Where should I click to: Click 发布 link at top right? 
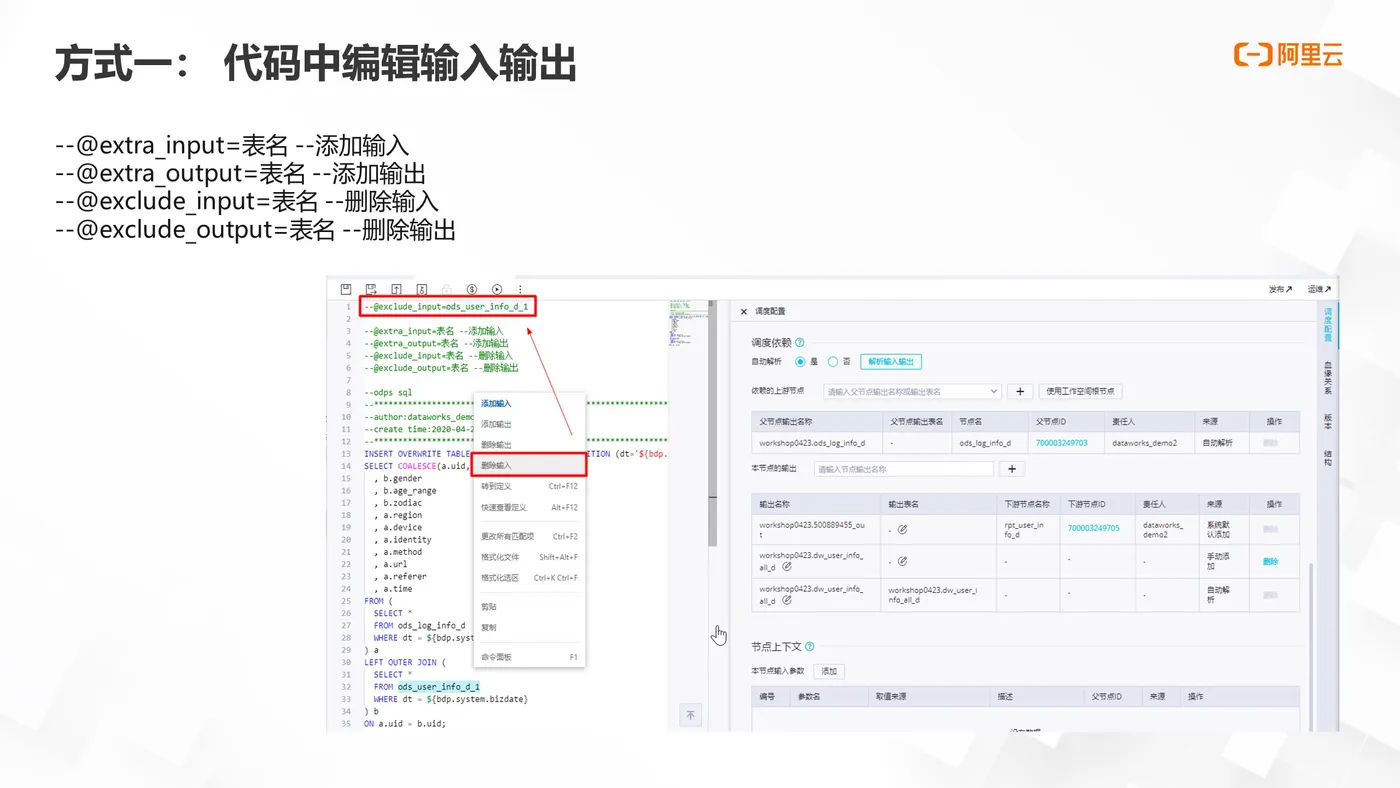pos(1280,289)
